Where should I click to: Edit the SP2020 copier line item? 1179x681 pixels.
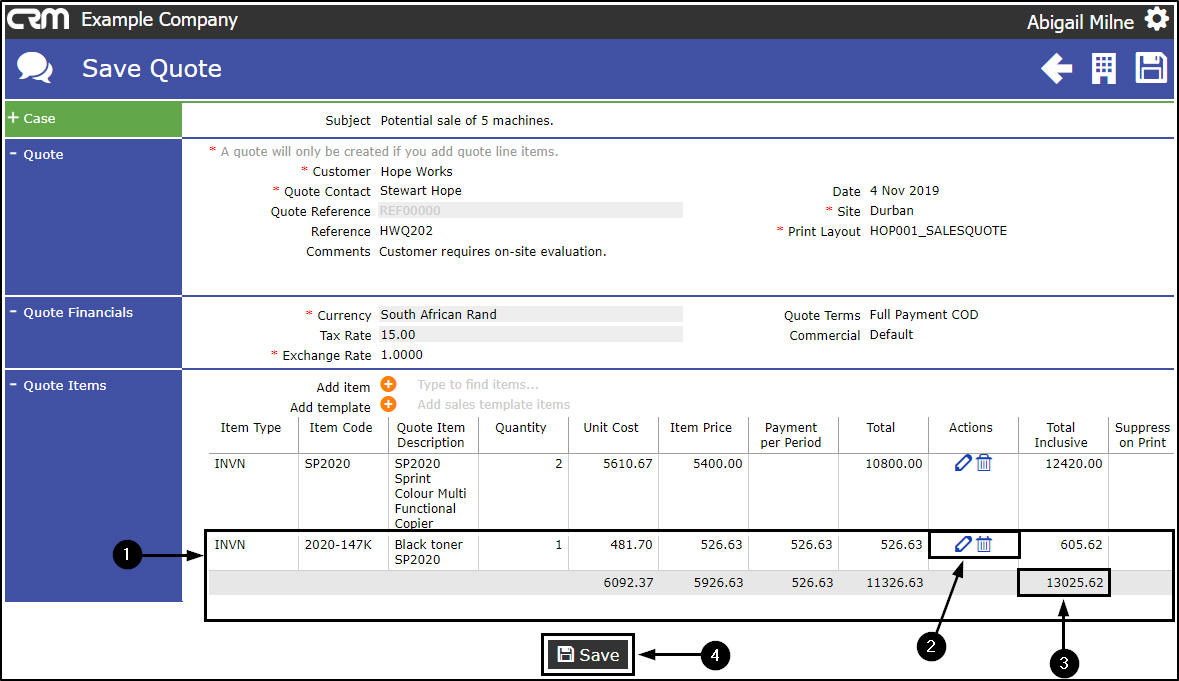tap(963, 463)
